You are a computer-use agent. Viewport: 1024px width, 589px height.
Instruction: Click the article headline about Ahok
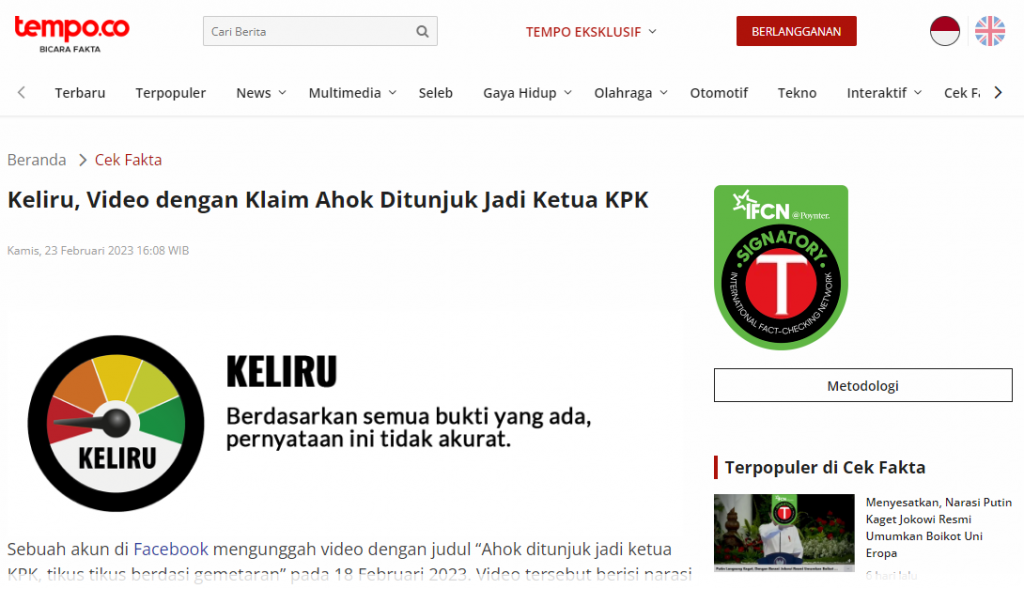click(328, 200)
